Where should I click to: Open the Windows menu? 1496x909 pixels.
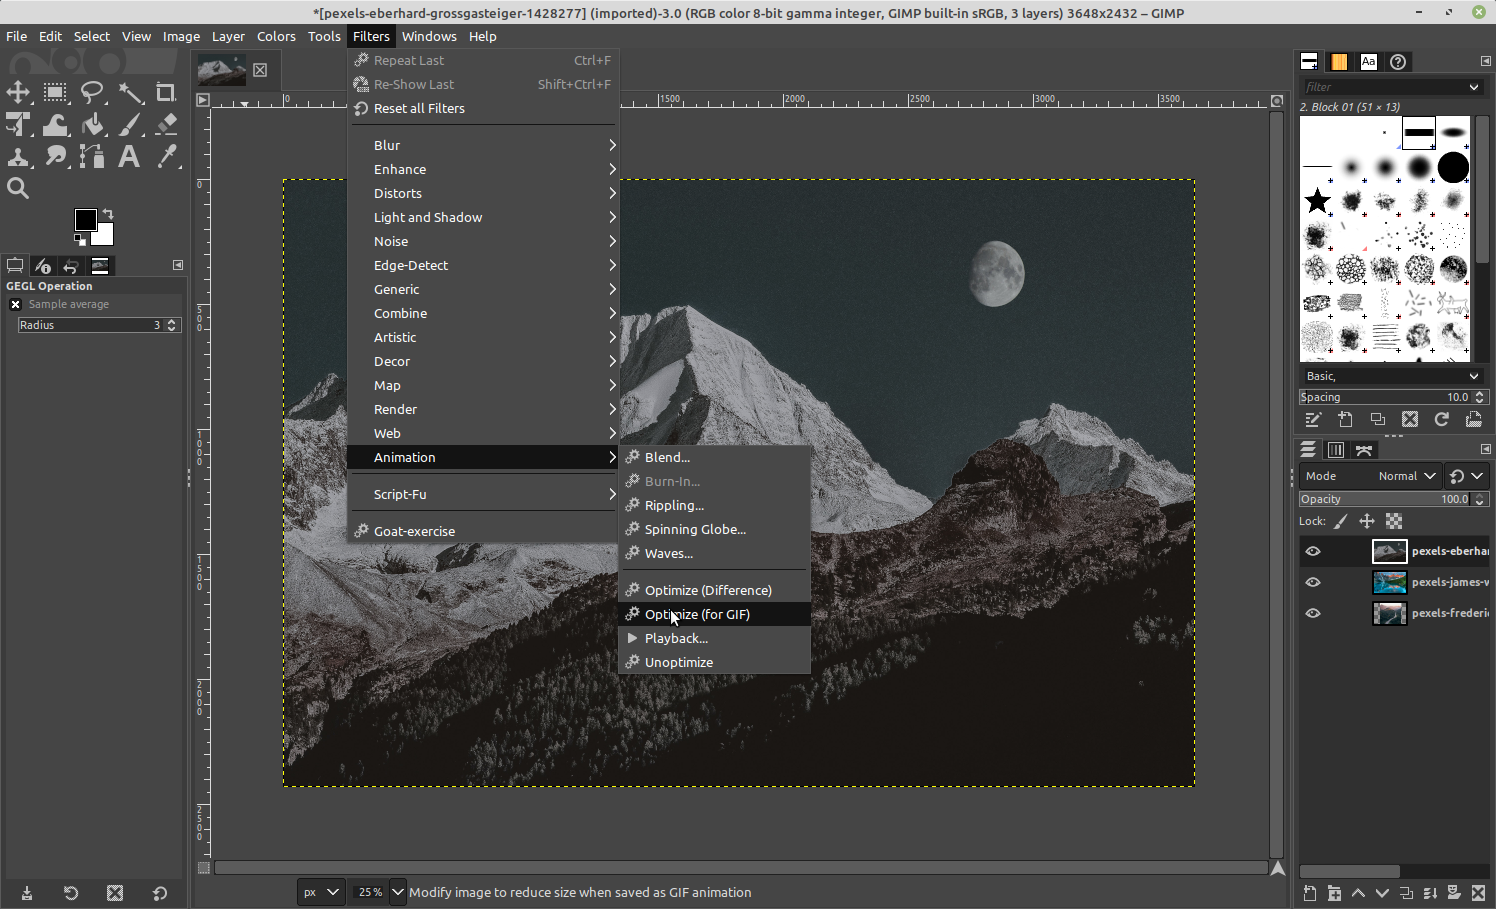(429, 36)
